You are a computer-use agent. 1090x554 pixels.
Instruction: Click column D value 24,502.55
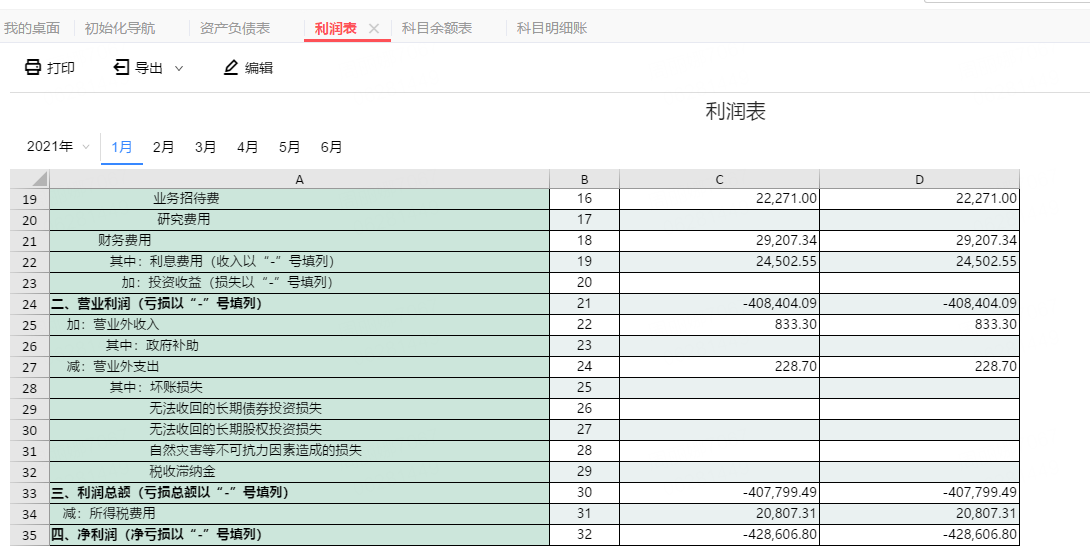point(920,261)
